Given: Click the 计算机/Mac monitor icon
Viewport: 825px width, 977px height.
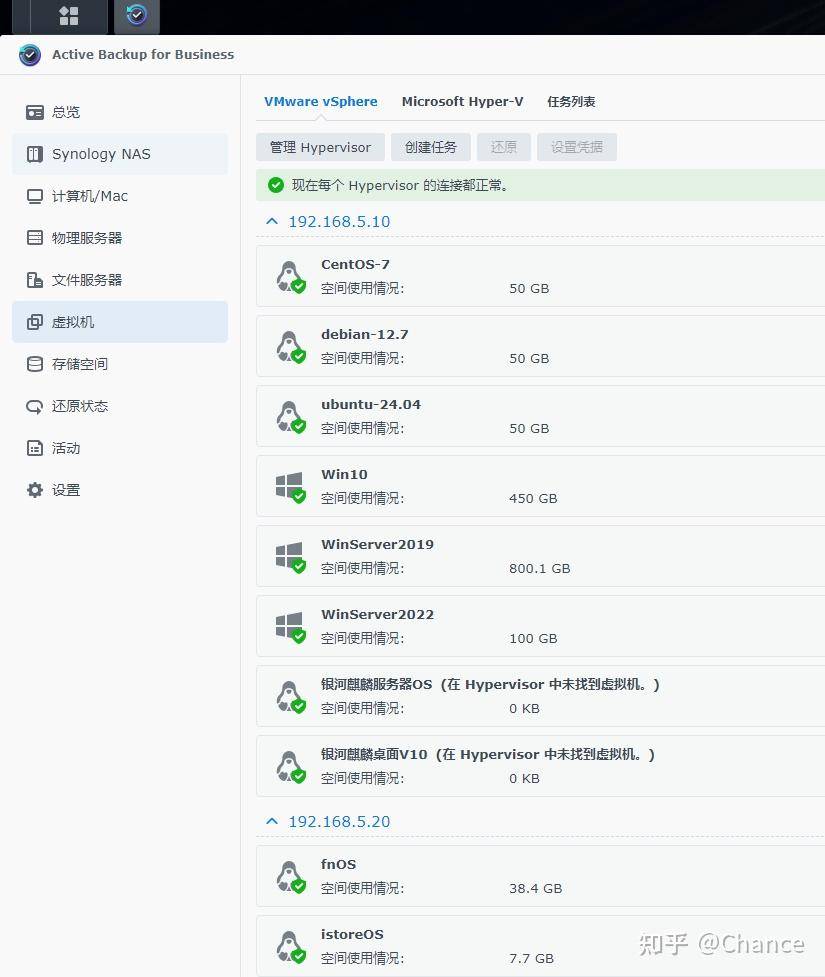Looking at the screenshot, I should pyautogui.click(x=35, y=196).
